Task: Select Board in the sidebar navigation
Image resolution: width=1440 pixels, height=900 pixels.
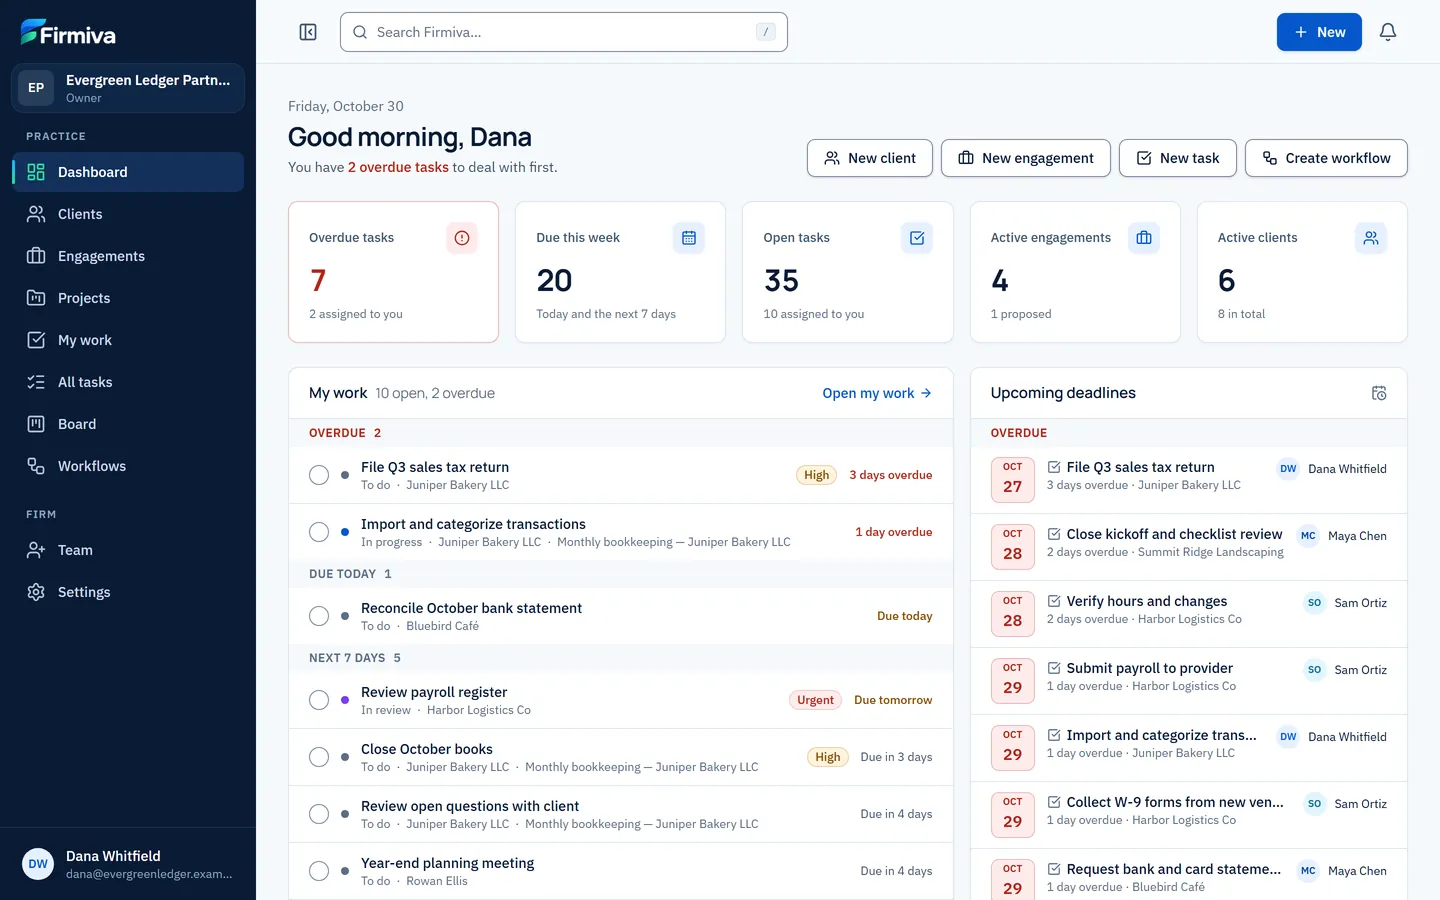Action: coord(128,424)
